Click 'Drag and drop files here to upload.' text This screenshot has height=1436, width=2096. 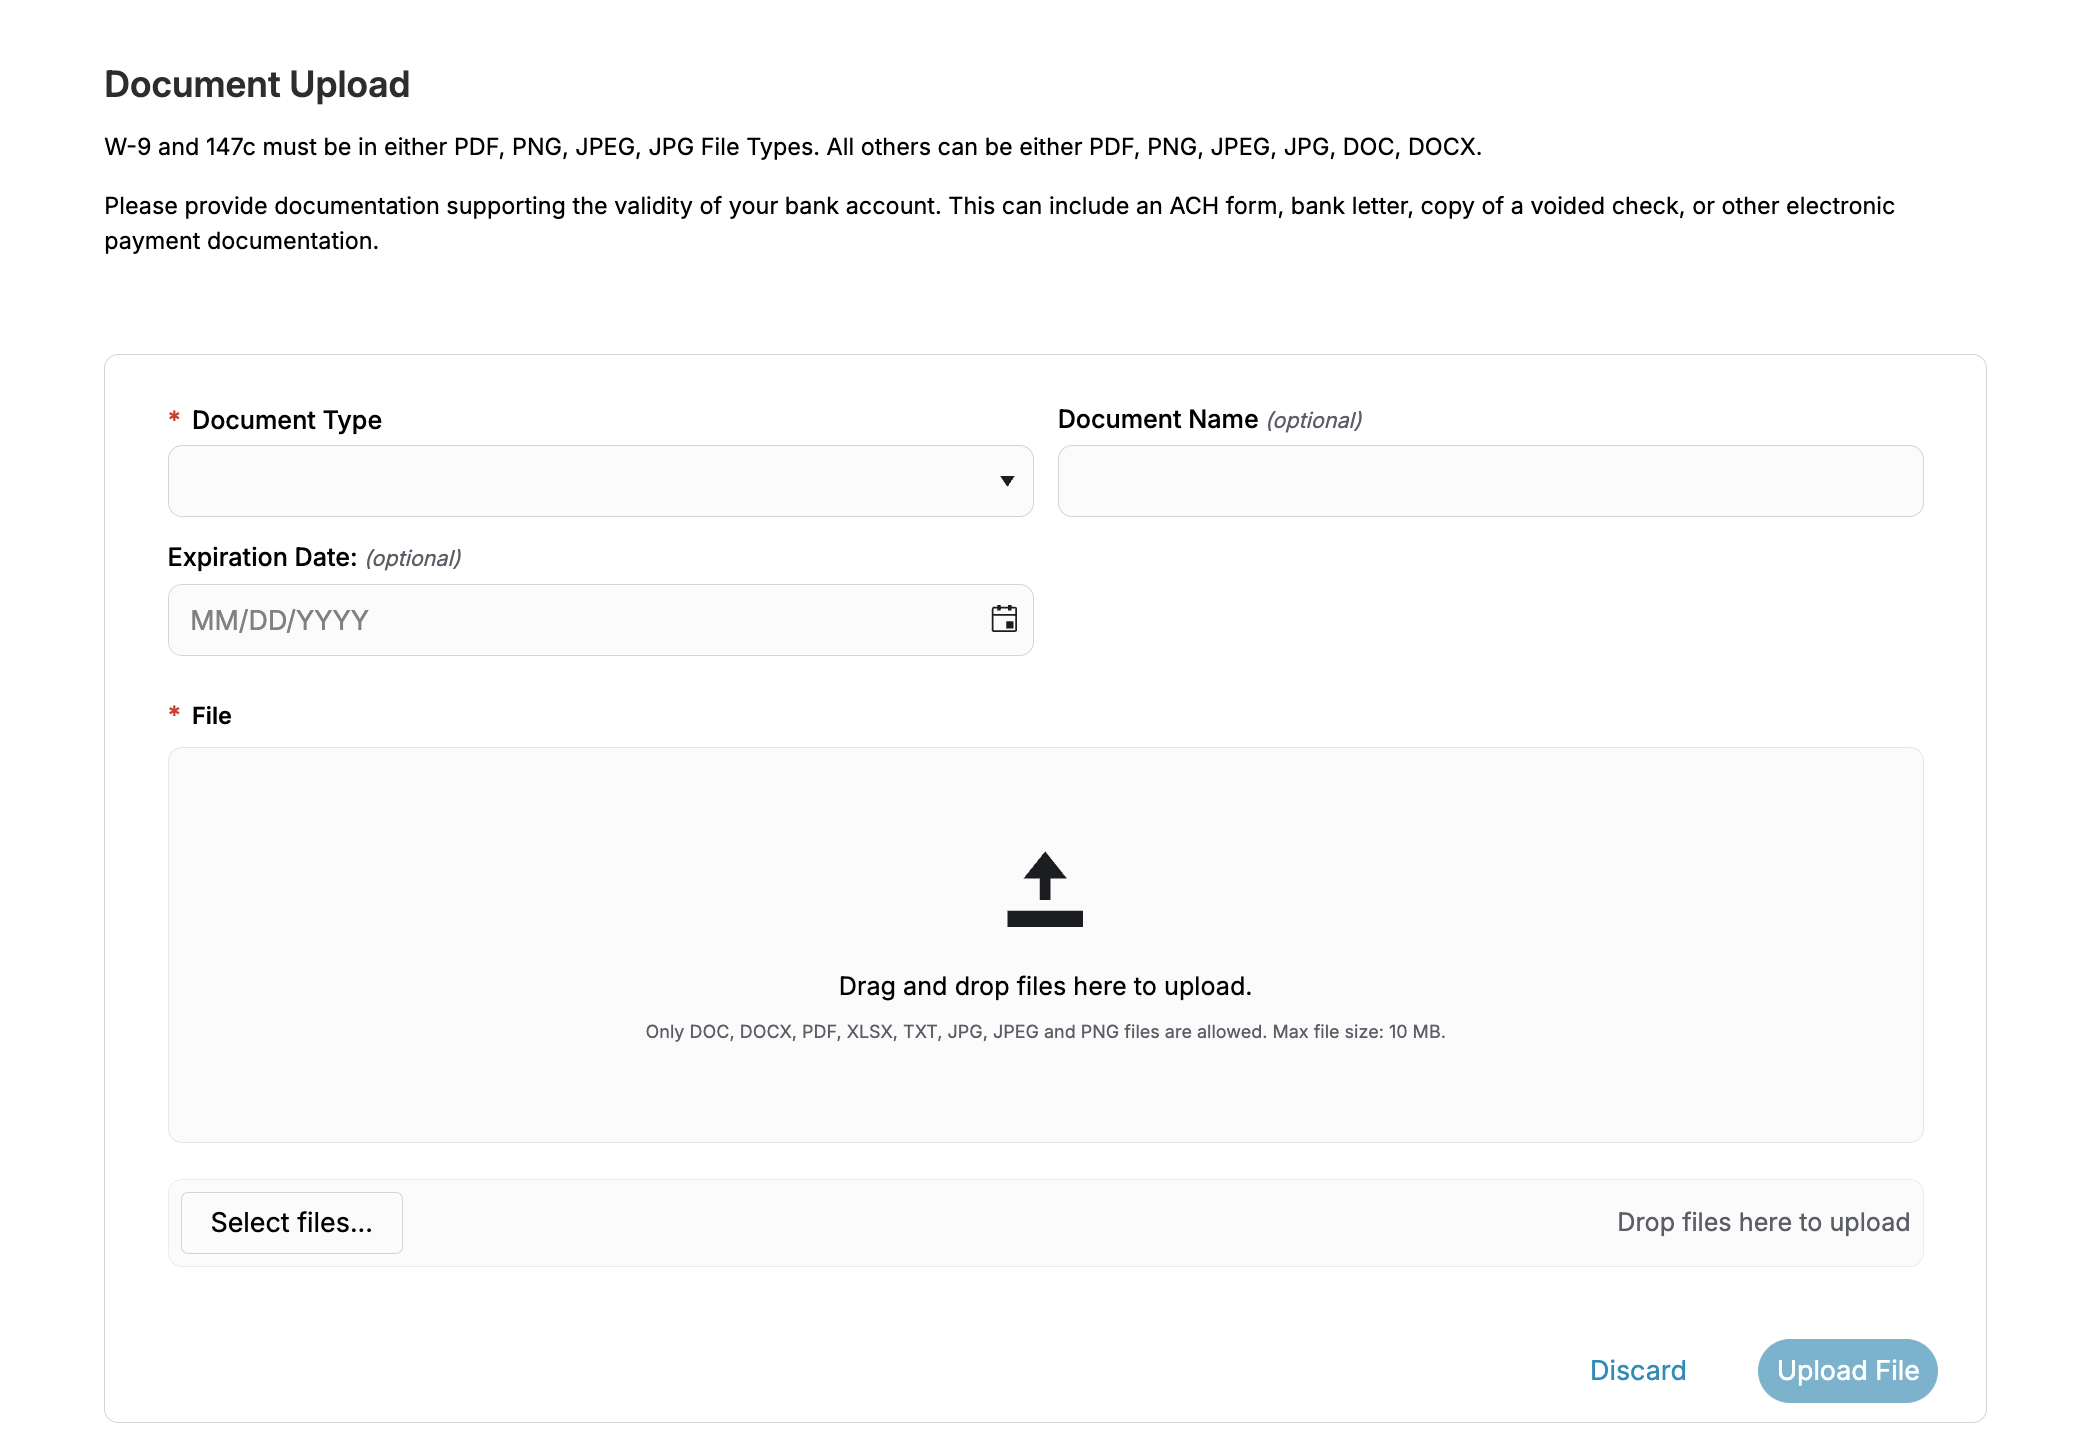[x=1045, y=986]
